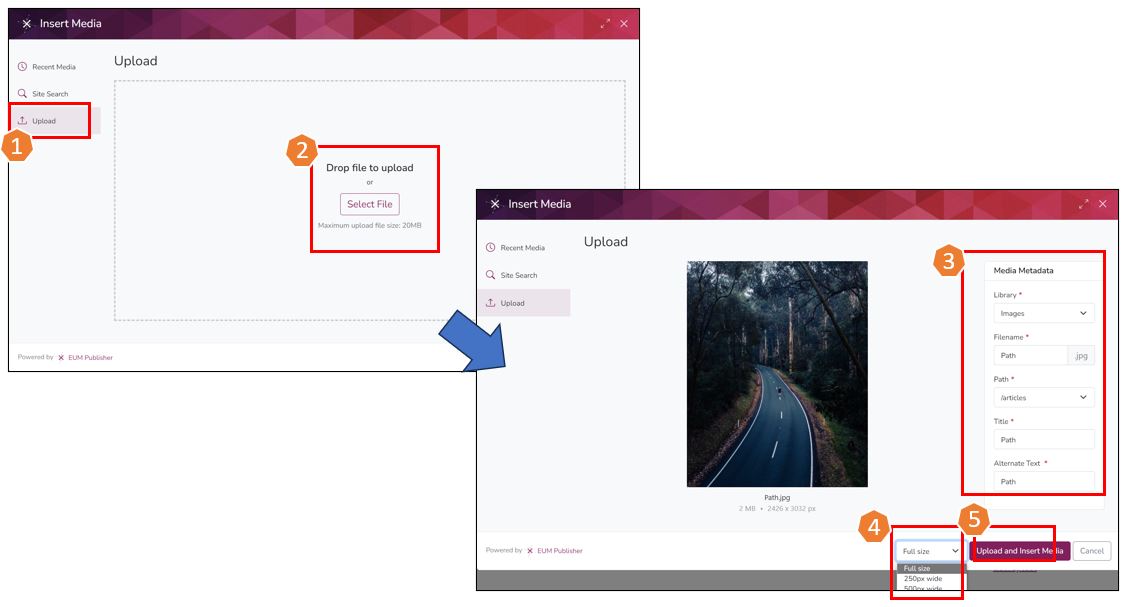Image resolution: width=1124 pixels, height=607 pixels.
Task: Click the Path.jpg filename caption
Action: point(777,497)
